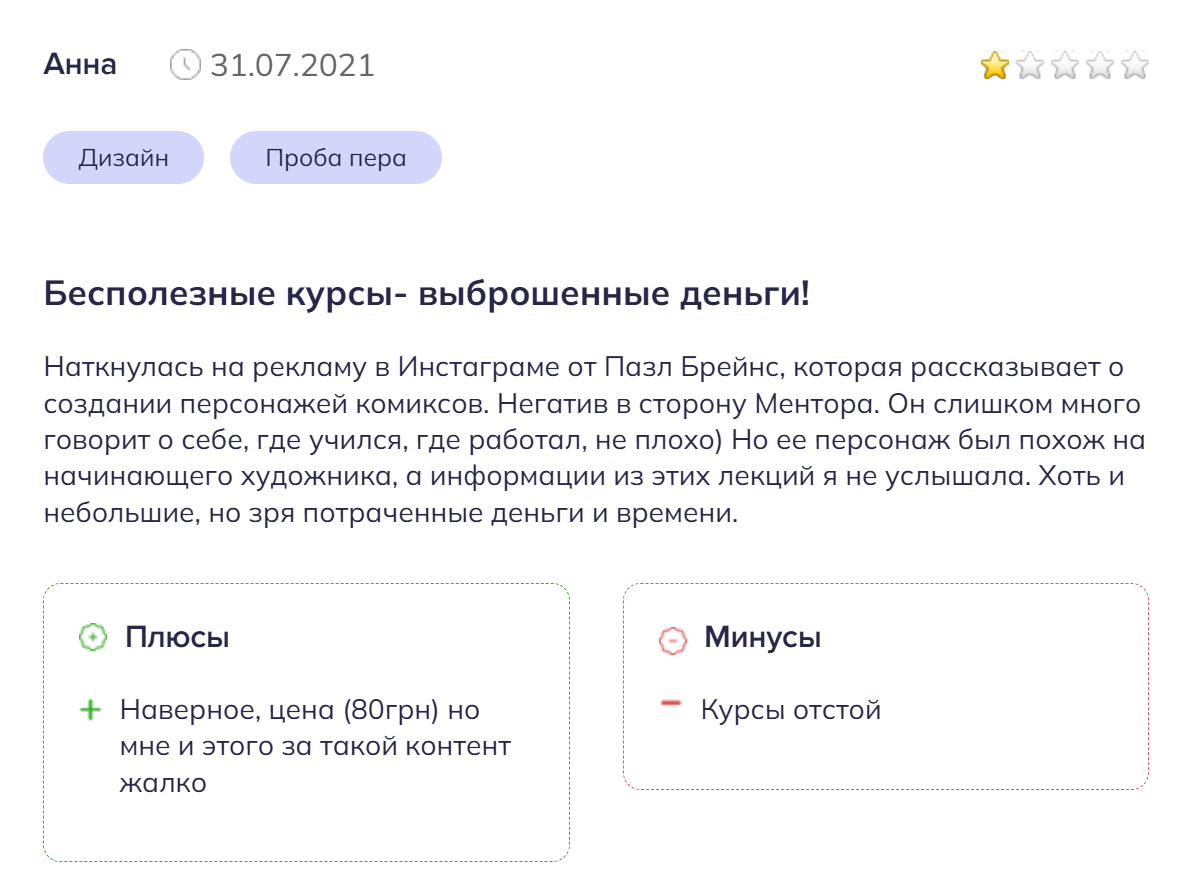The image size is (1179, 879).
Task: Select the Проба пера tag
Action: point(336,158)
